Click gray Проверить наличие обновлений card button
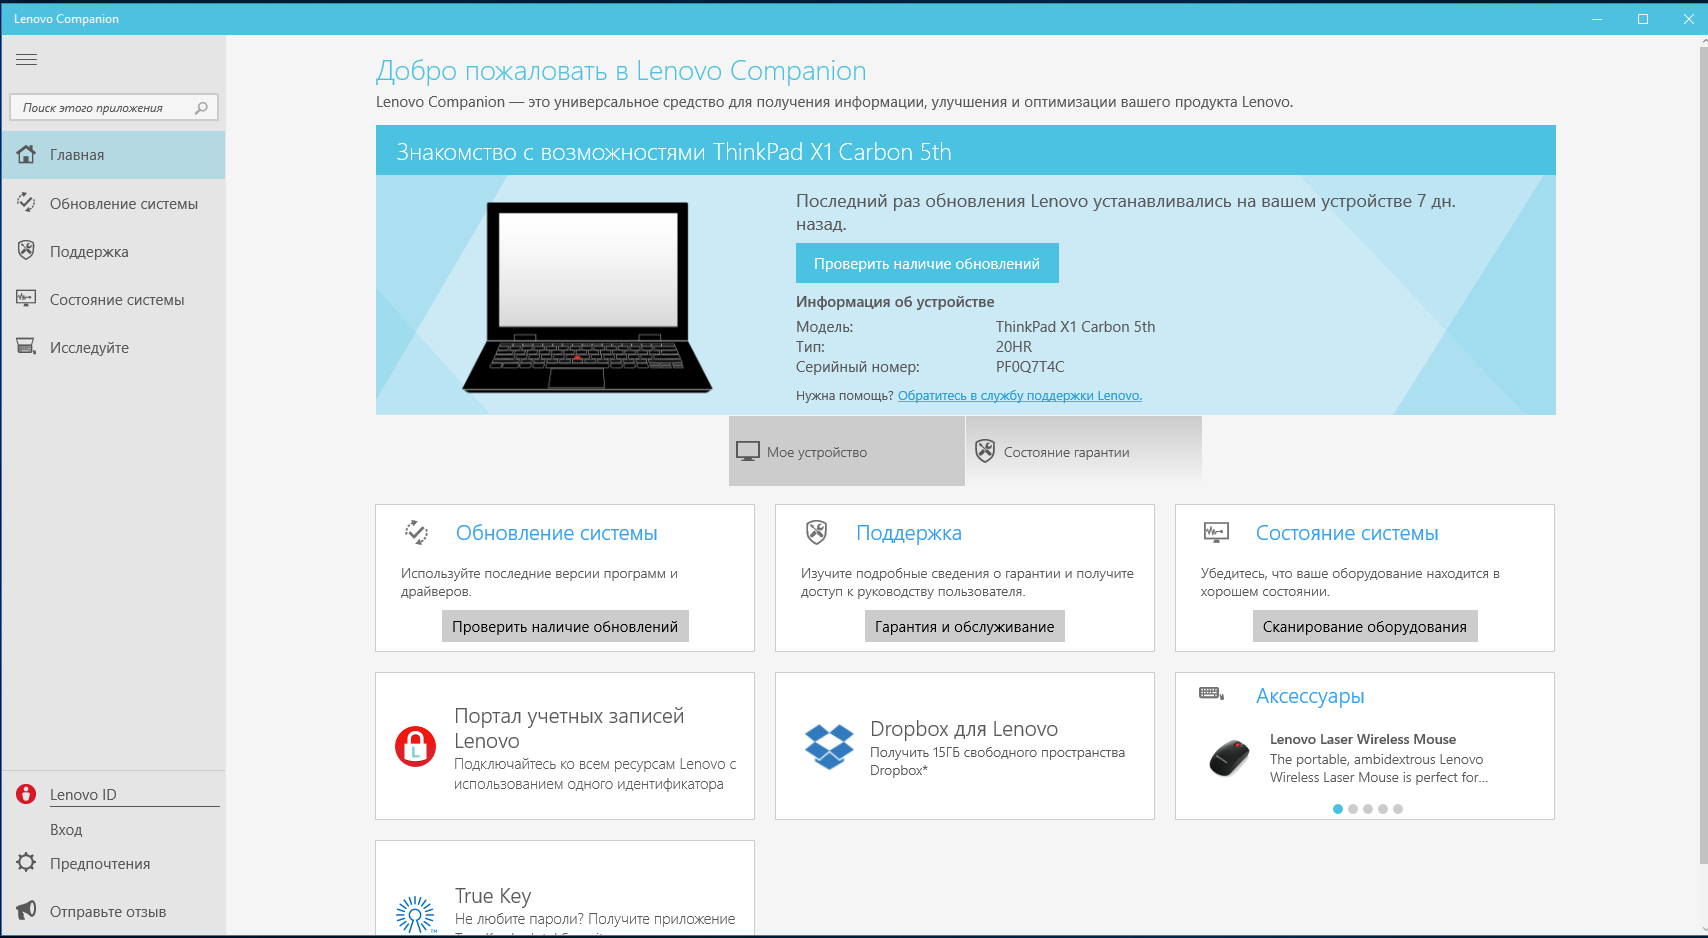Viewport: 1708px width, 938px height. [565, 626]
